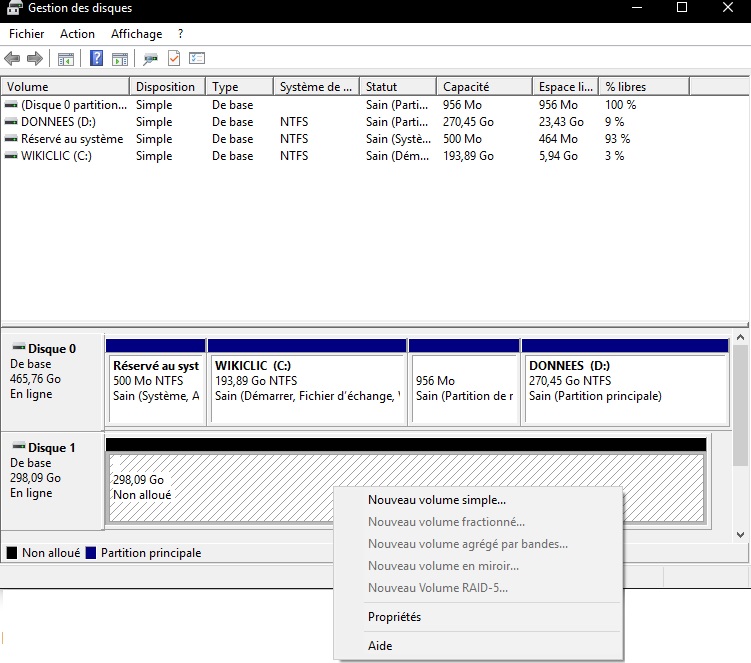Click the 5,94 Go free space cell
Image resolution: width=751 pixels, height=663 pixels.
coord(558,156)
